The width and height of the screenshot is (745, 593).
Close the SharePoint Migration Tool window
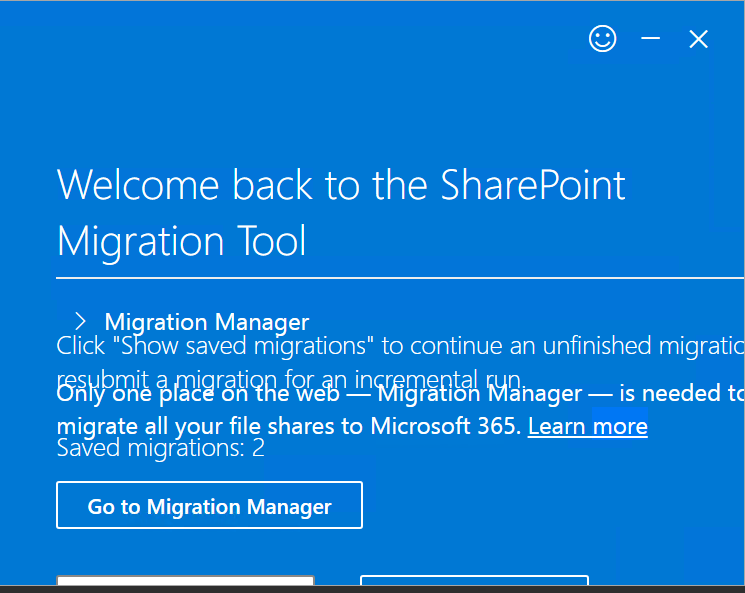[x=698, y=39]
